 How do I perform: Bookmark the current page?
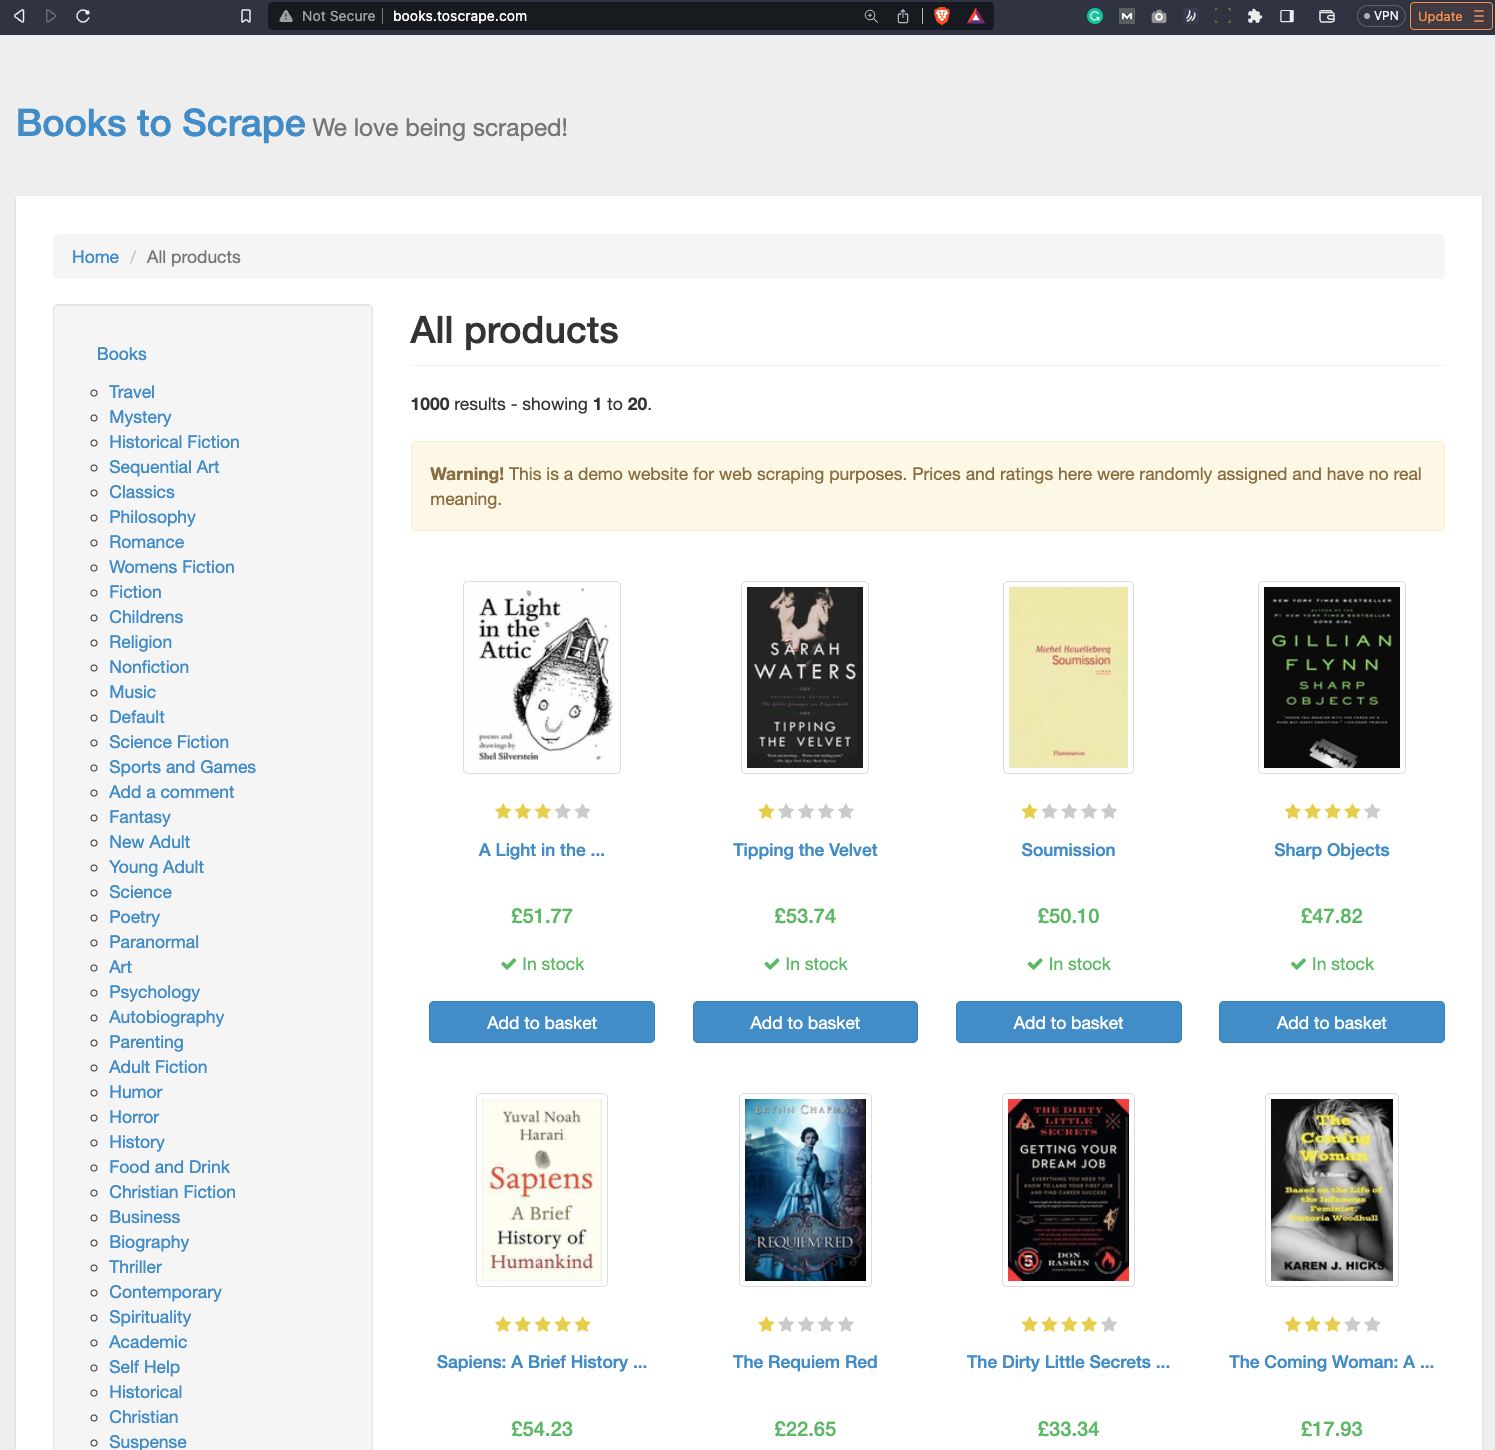(246, 16)
